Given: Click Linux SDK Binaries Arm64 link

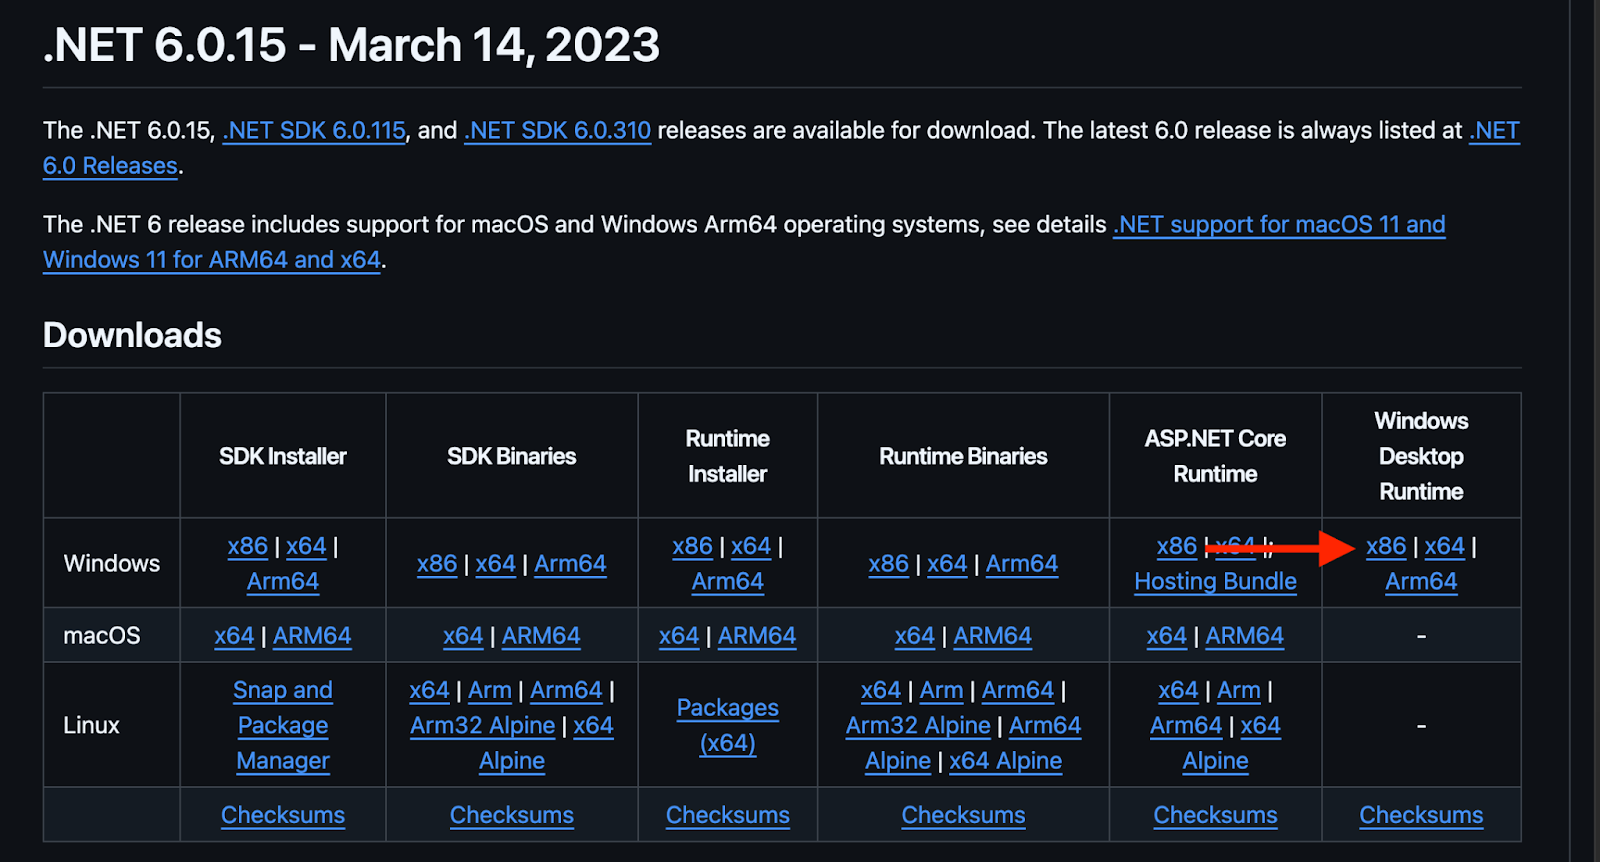Looking at the screenshot, I should click(x=566, y=690).
